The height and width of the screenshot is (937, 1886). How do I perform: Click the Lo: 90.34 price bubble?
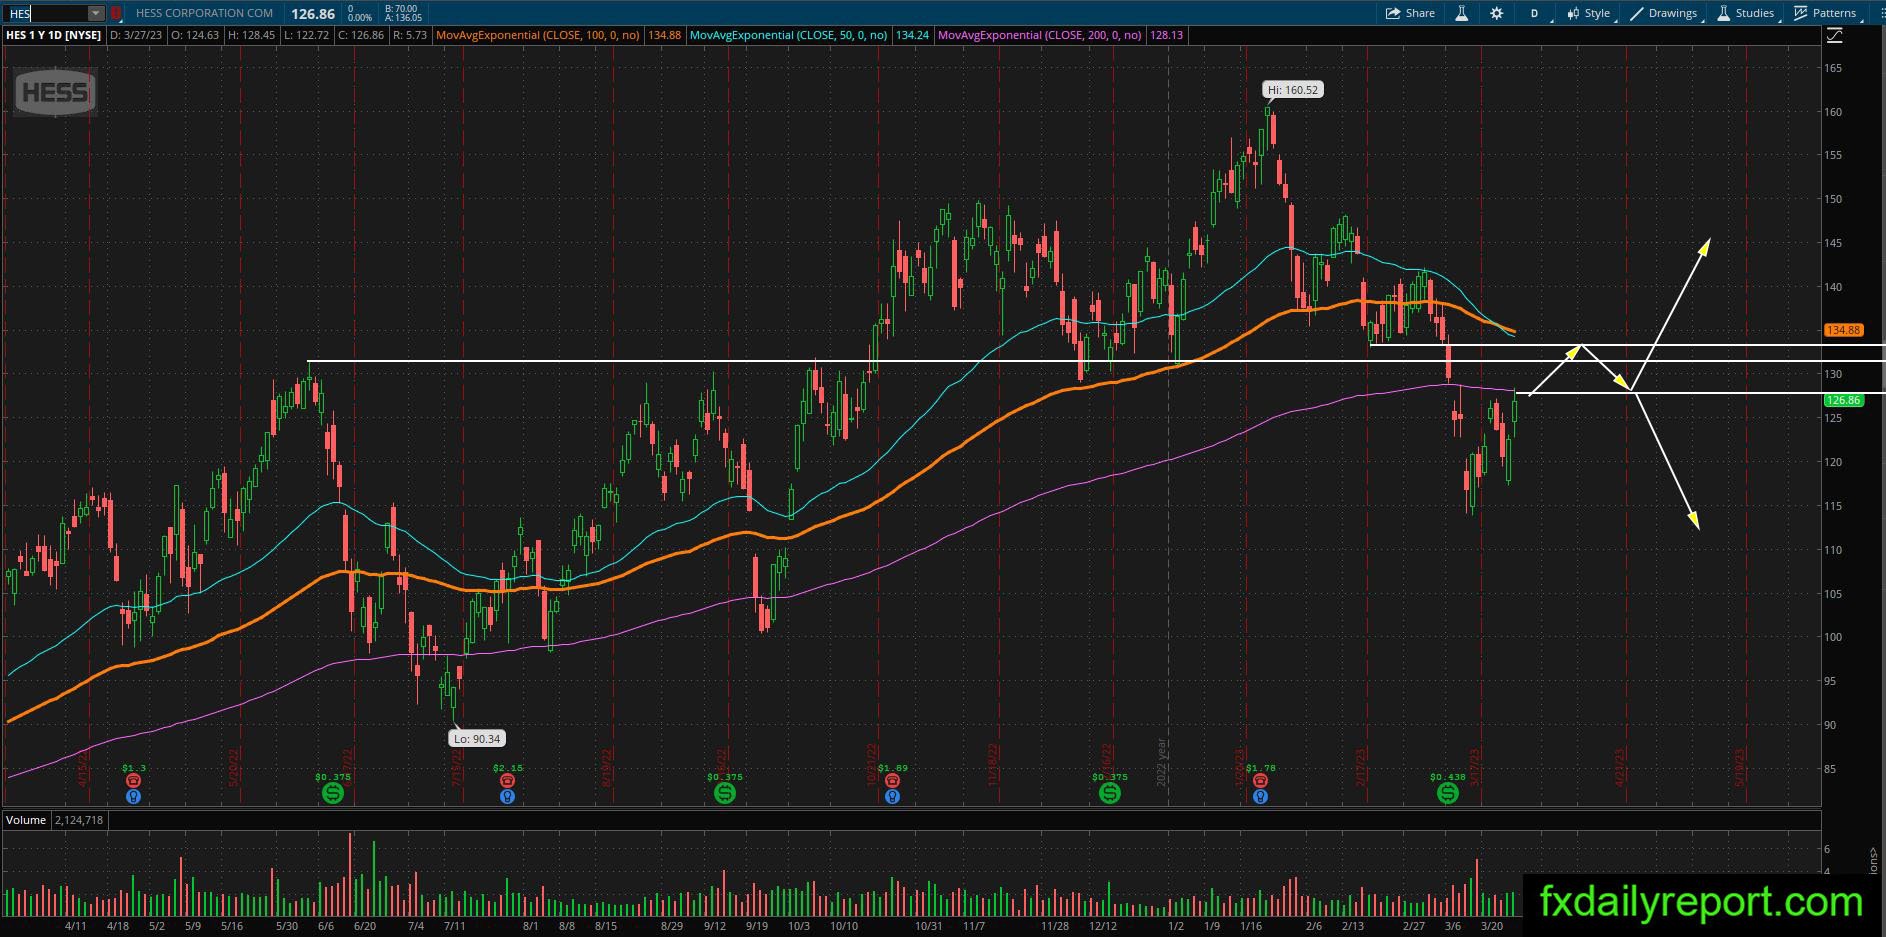click(477, 739)
